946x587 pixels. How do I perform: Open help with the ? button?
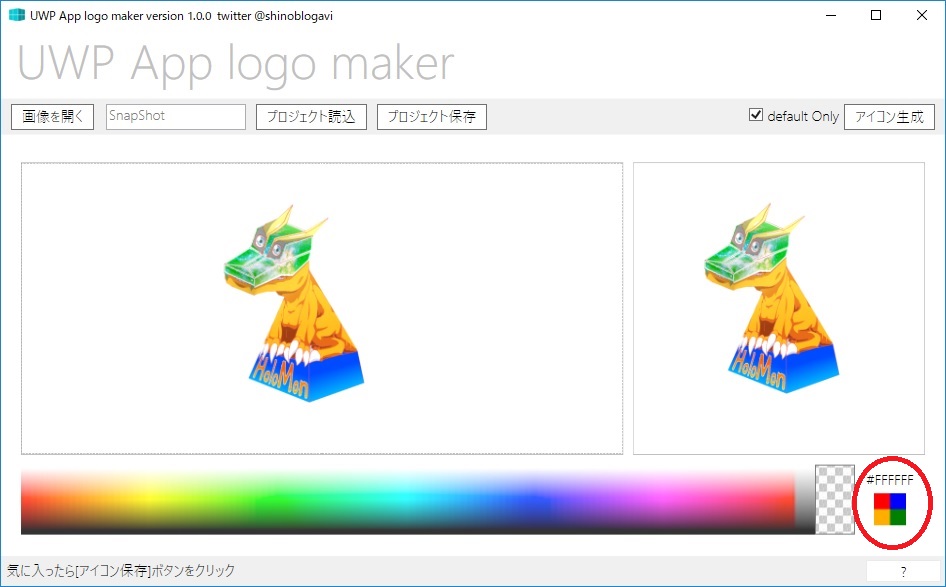pos(903,571)
